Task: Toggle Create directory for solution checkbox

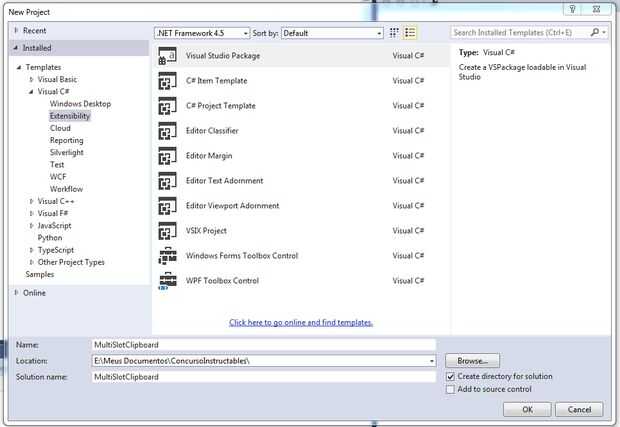Action: pyautogui.click(x=450, y=376)
